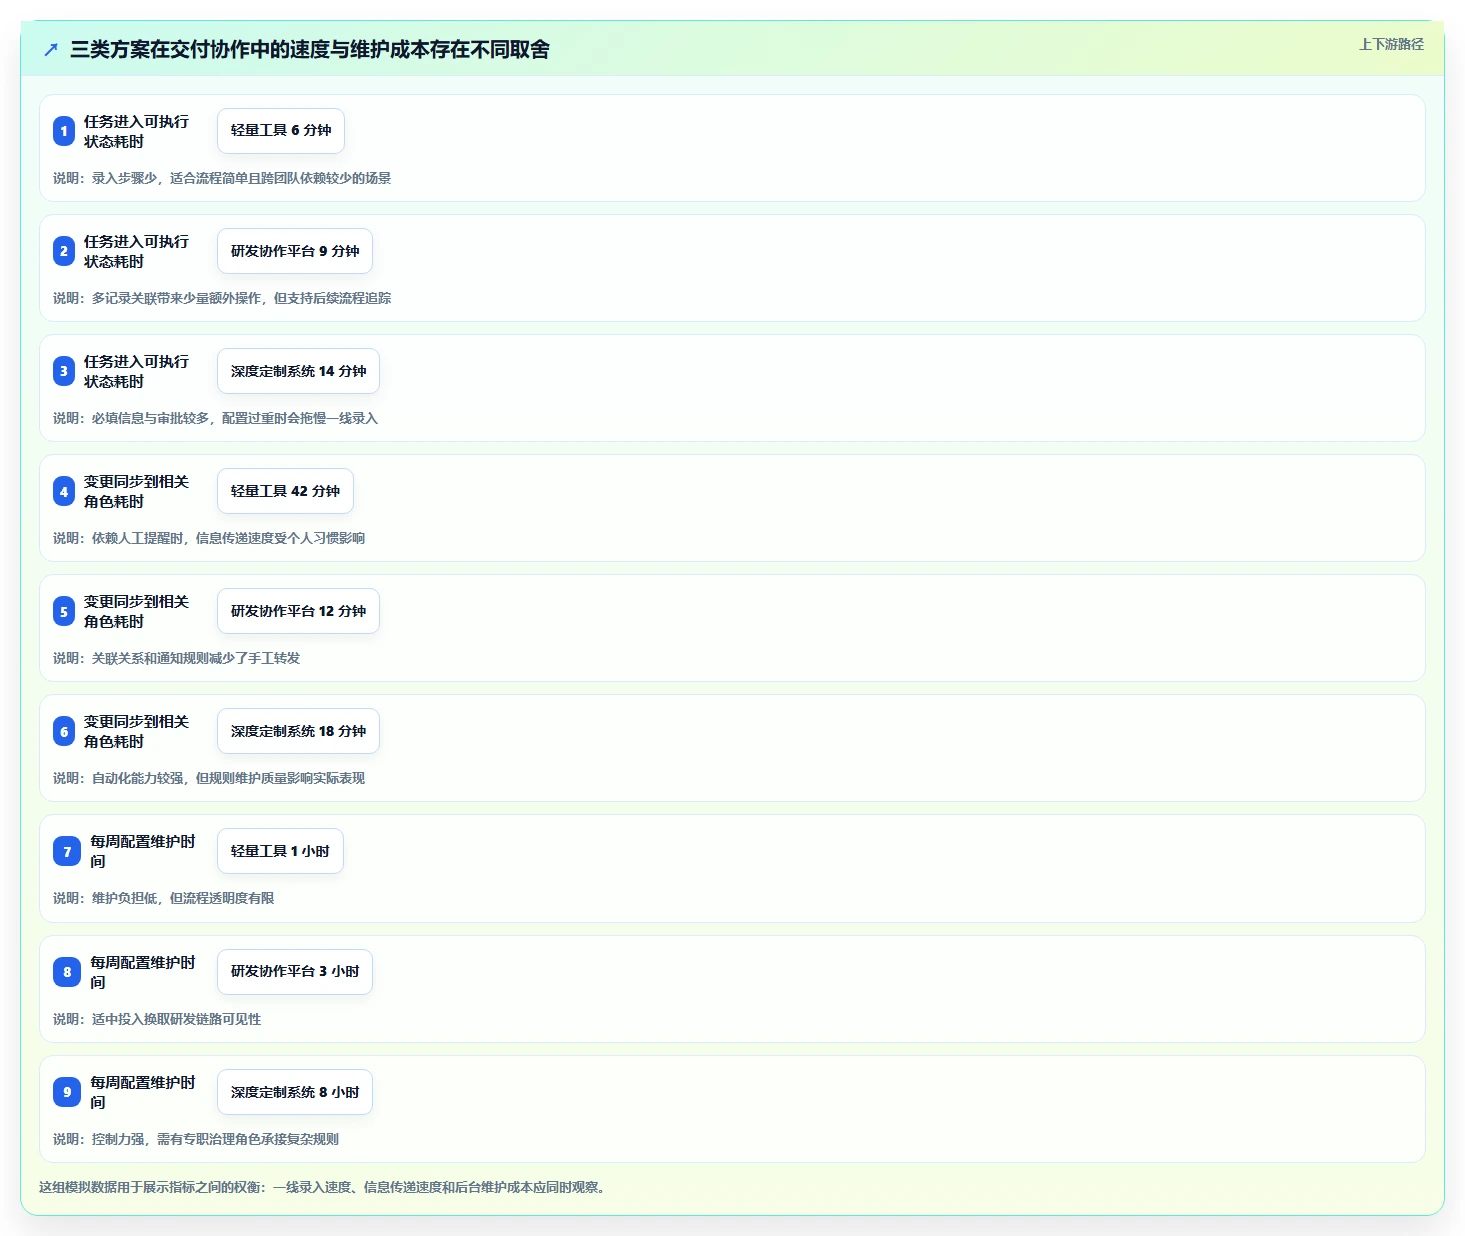Click the 任务进入可执行状态耗时 label in card 1
This screenshot has width=1465, height=1236.
tap(136, 131)
